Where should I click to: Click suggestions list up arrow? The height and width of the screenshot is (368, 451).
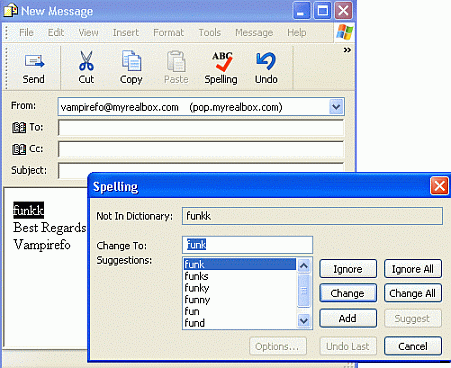click(x=304, y=266)
